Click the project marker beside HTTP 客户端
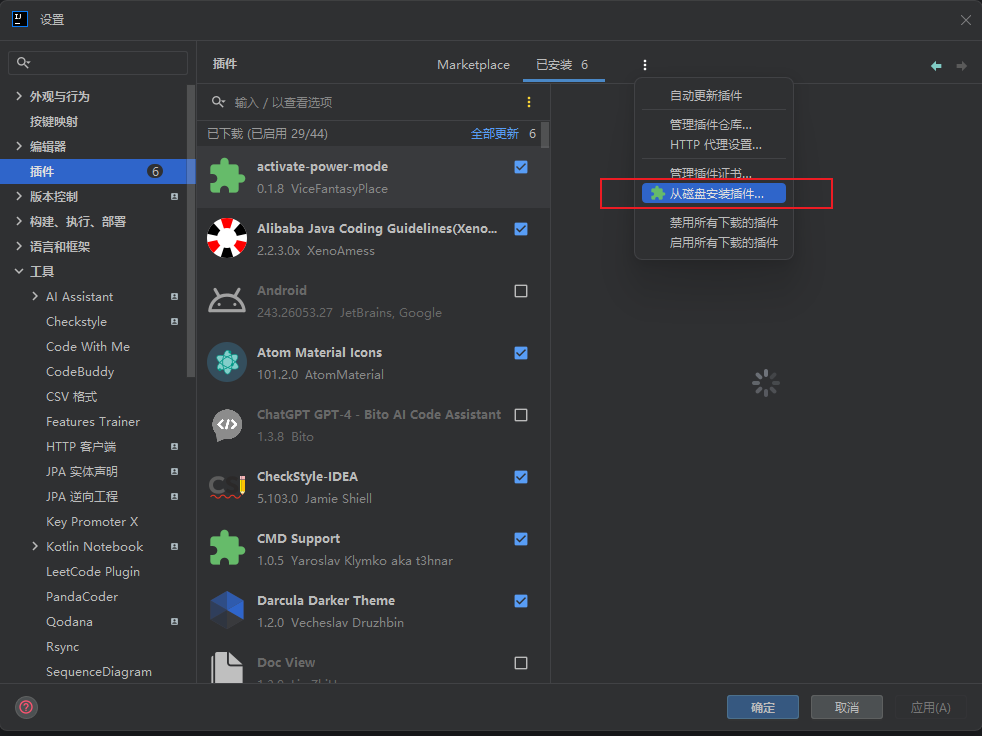 coord(175,447)
